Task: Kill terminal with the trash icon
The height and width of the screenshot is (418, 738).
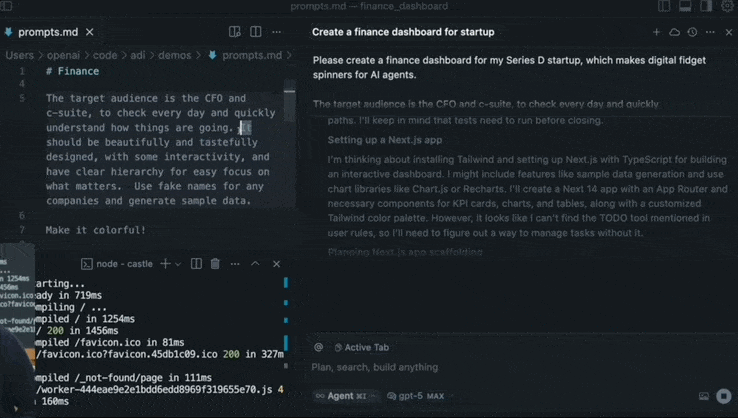Action: tap(215, 264)
